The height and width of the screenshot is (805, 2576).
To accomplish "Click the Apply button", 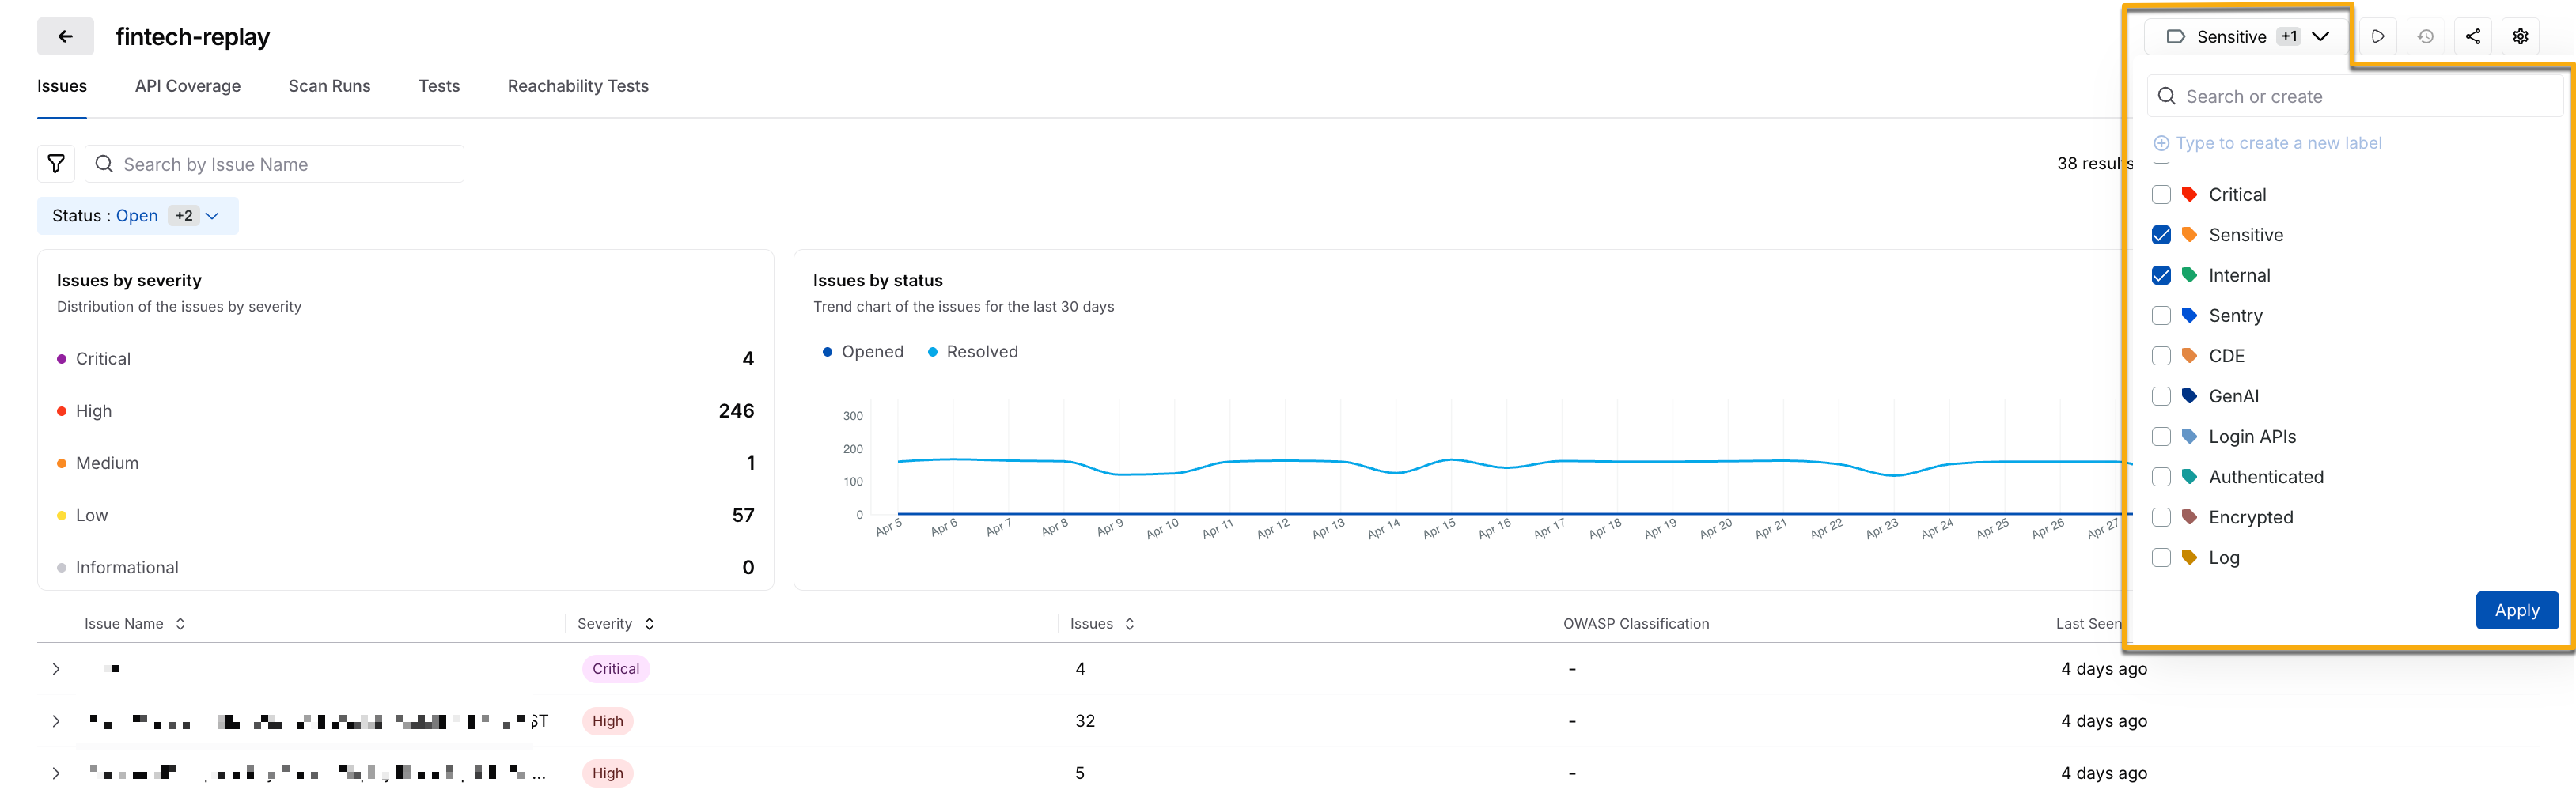I will tap(2516, 611).
